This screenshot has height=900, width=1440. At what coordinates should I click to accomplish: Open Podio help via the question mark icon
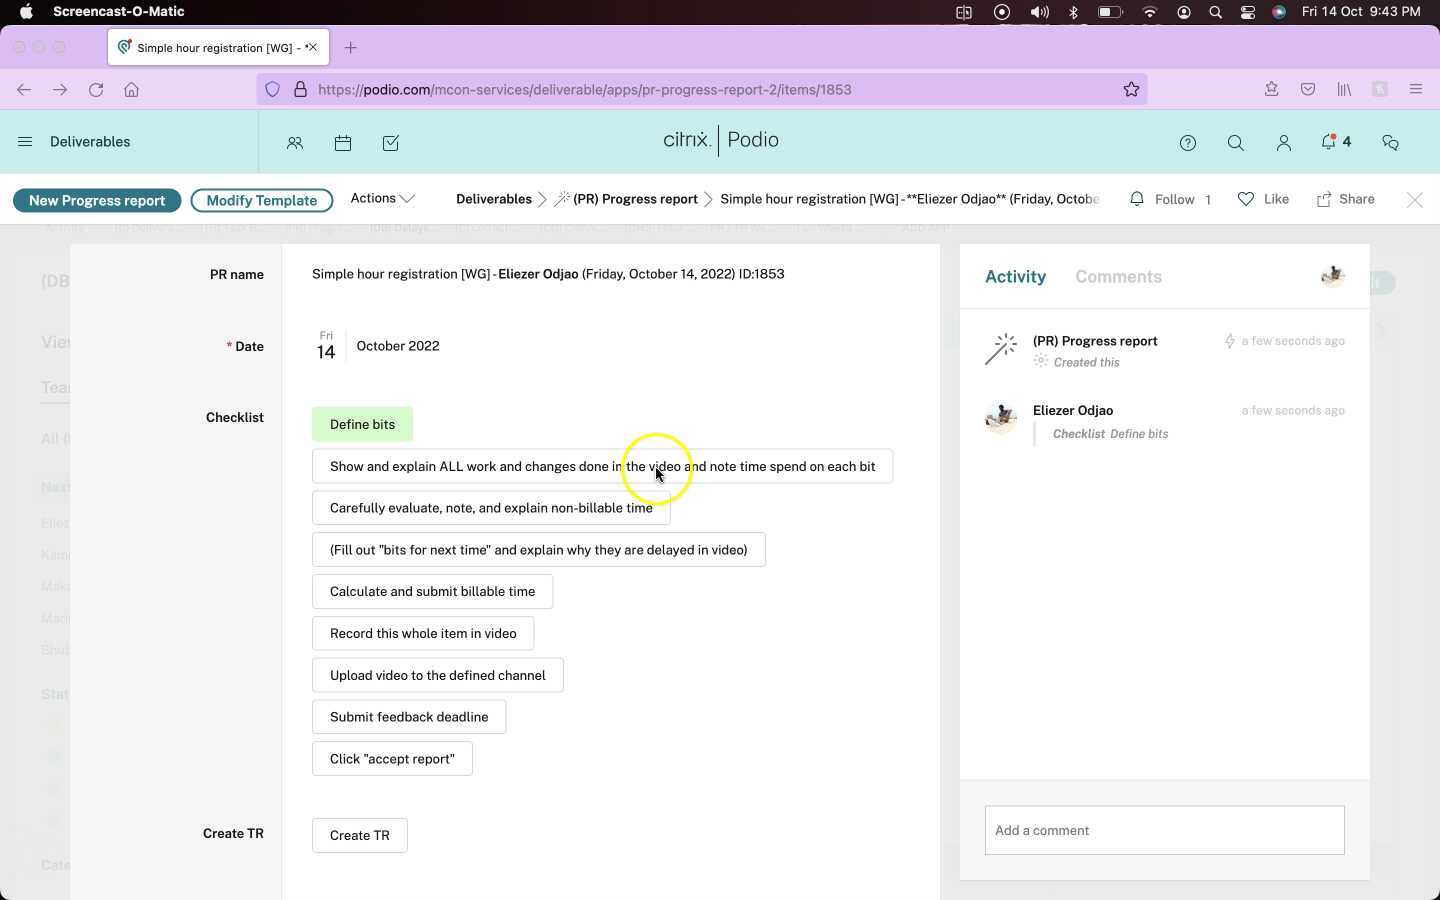pyautogui.click(x=1188, y=142)
